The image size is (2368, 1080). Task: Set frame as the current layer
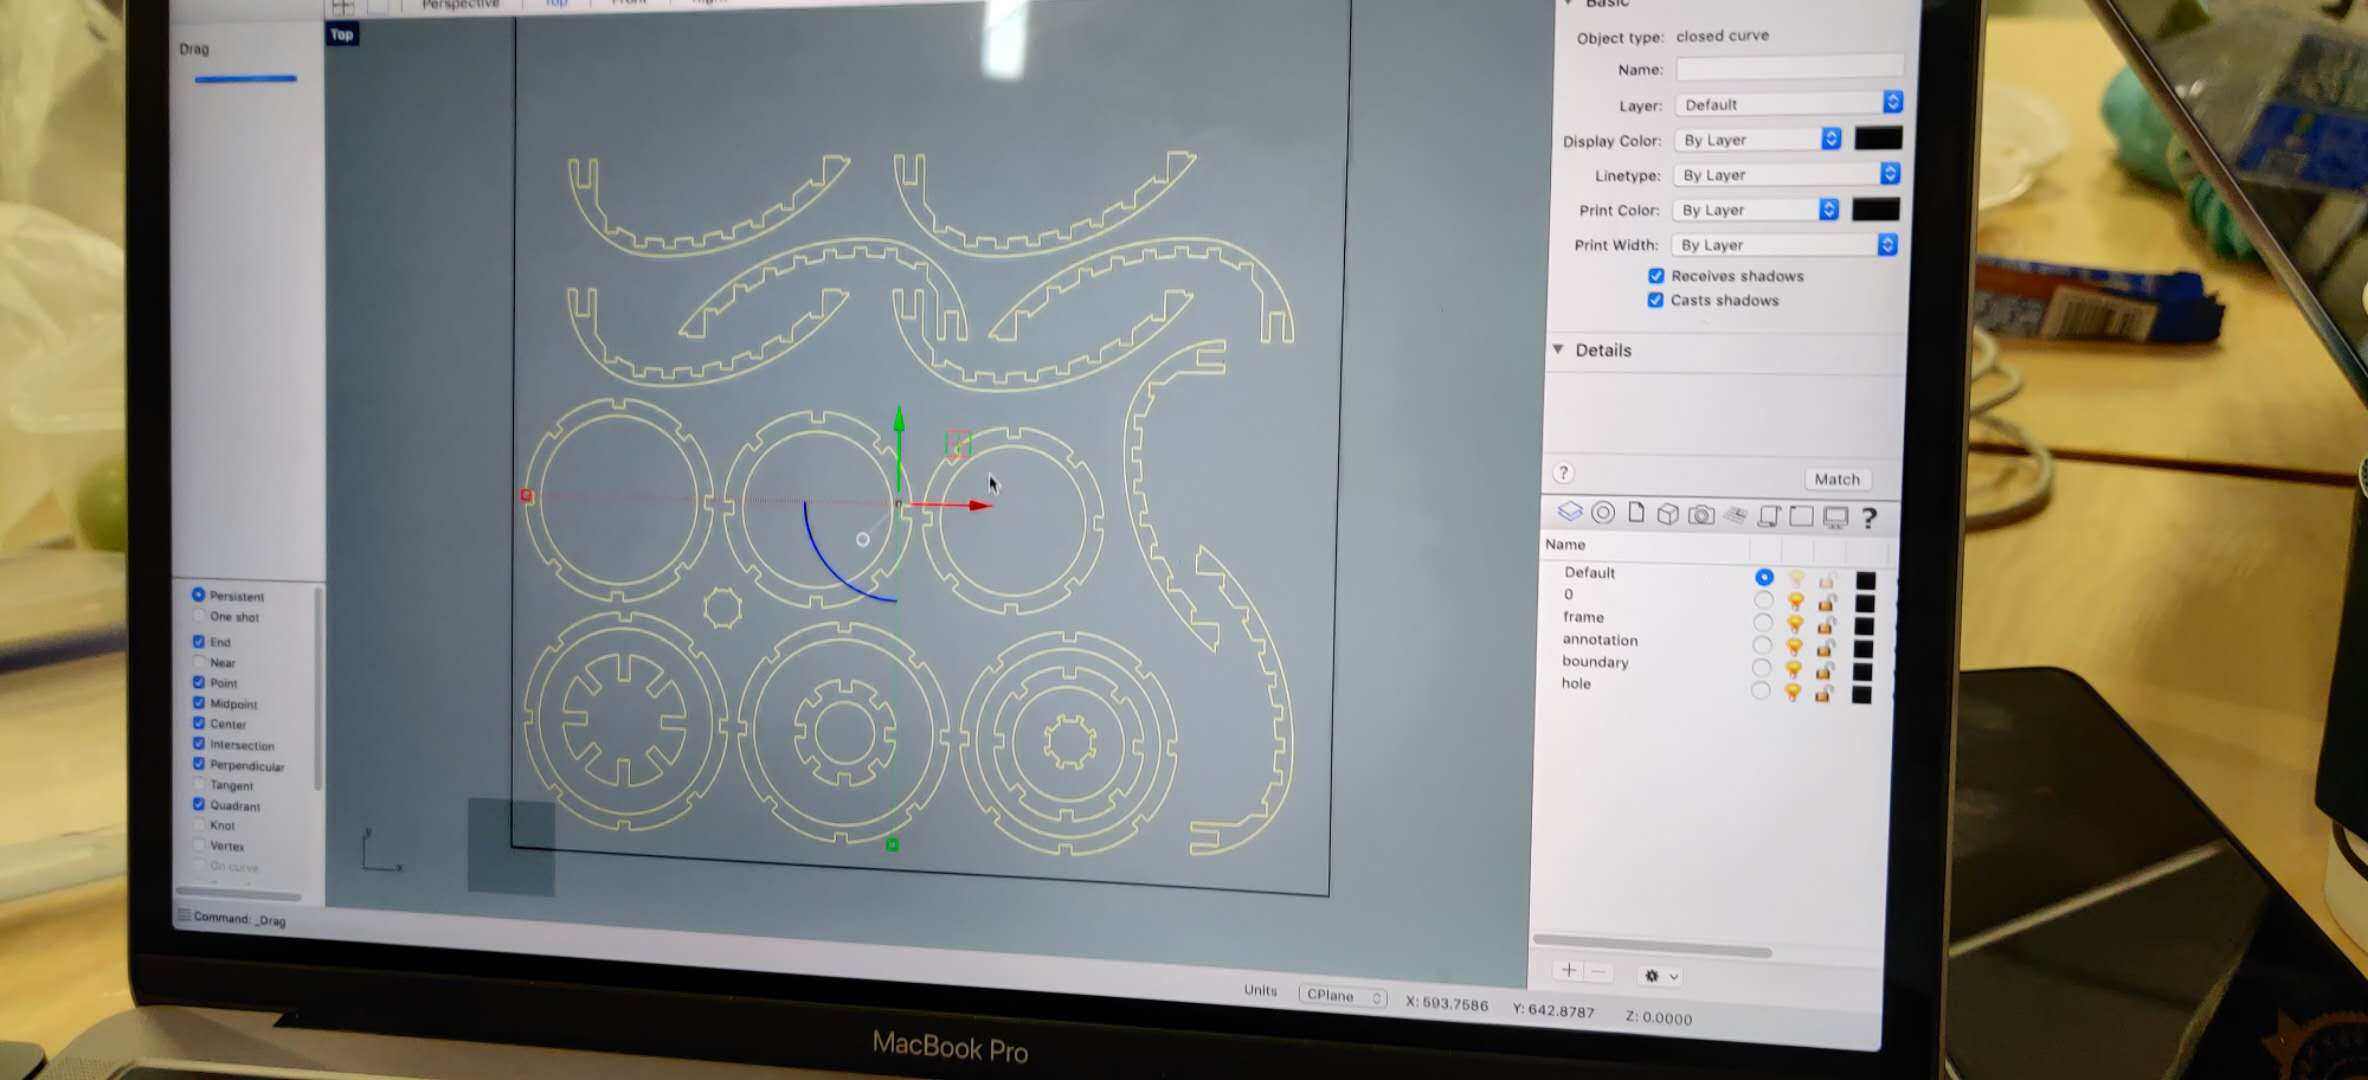[1763, 622]
